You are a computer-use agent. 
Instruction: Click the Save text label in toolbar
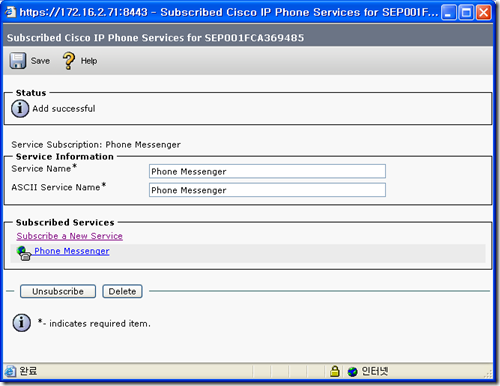(x=40, y=61)
